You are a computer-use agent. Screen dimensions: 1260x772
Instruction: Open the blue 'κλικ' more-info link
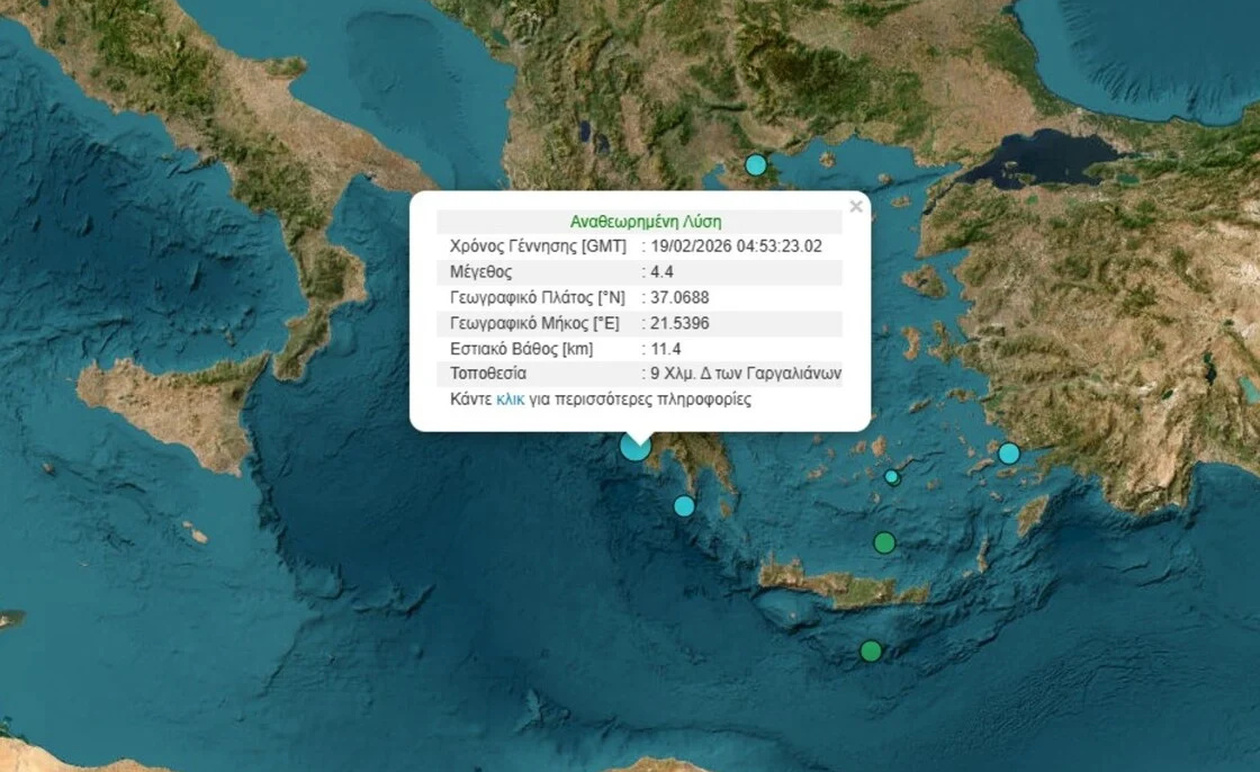tap(510, 400)
